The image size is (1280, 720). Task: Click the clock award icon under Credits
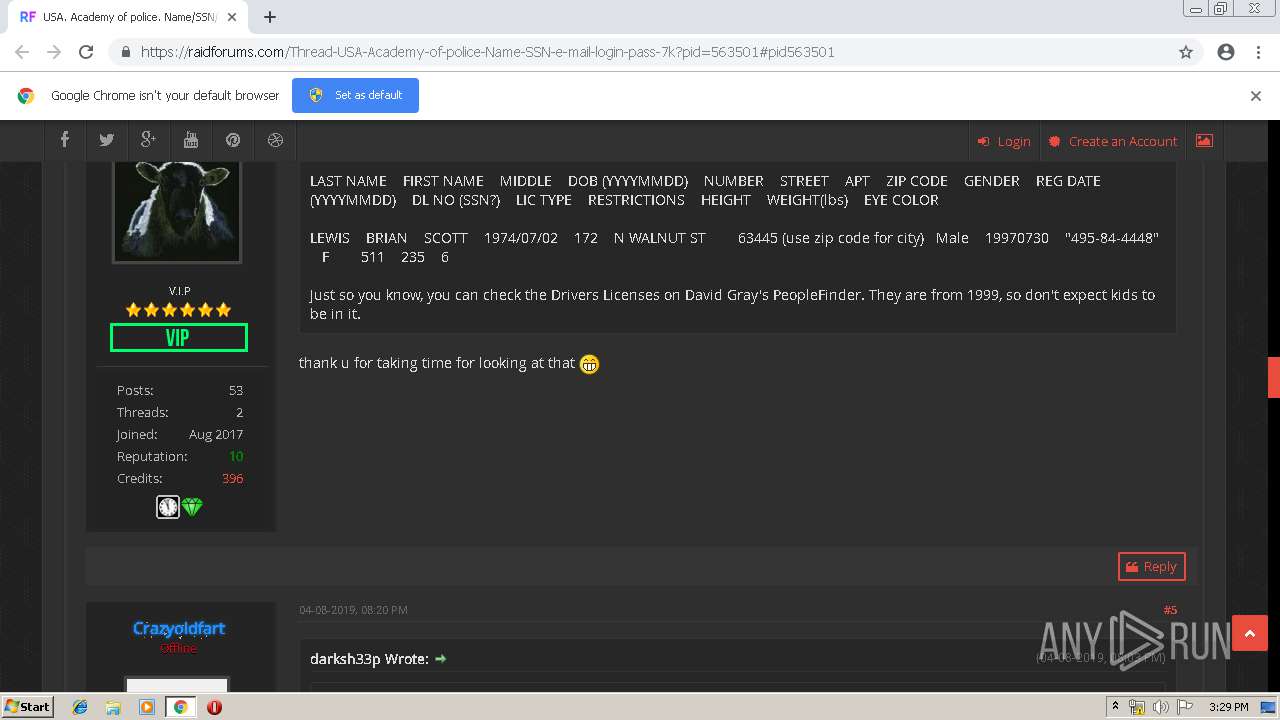point(168,507)
